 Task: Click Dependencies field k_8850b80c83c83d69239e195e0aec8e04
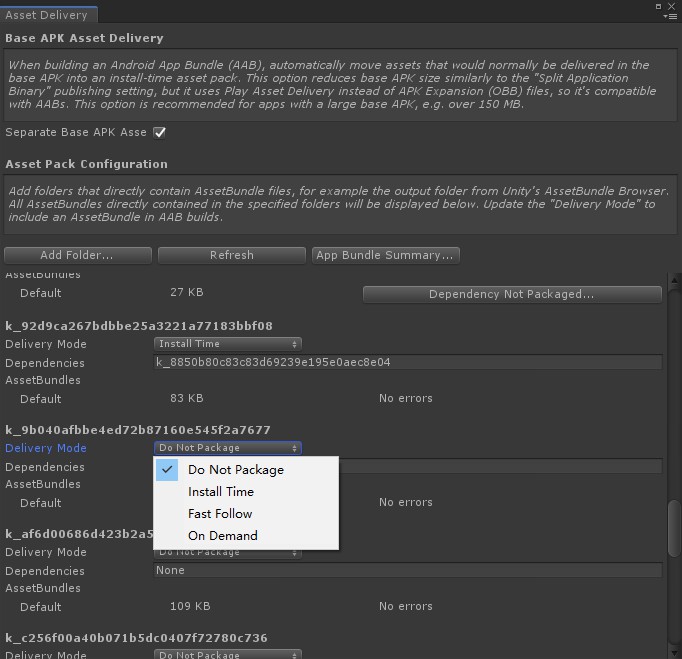pyautogui.click(x=408, y=362)
